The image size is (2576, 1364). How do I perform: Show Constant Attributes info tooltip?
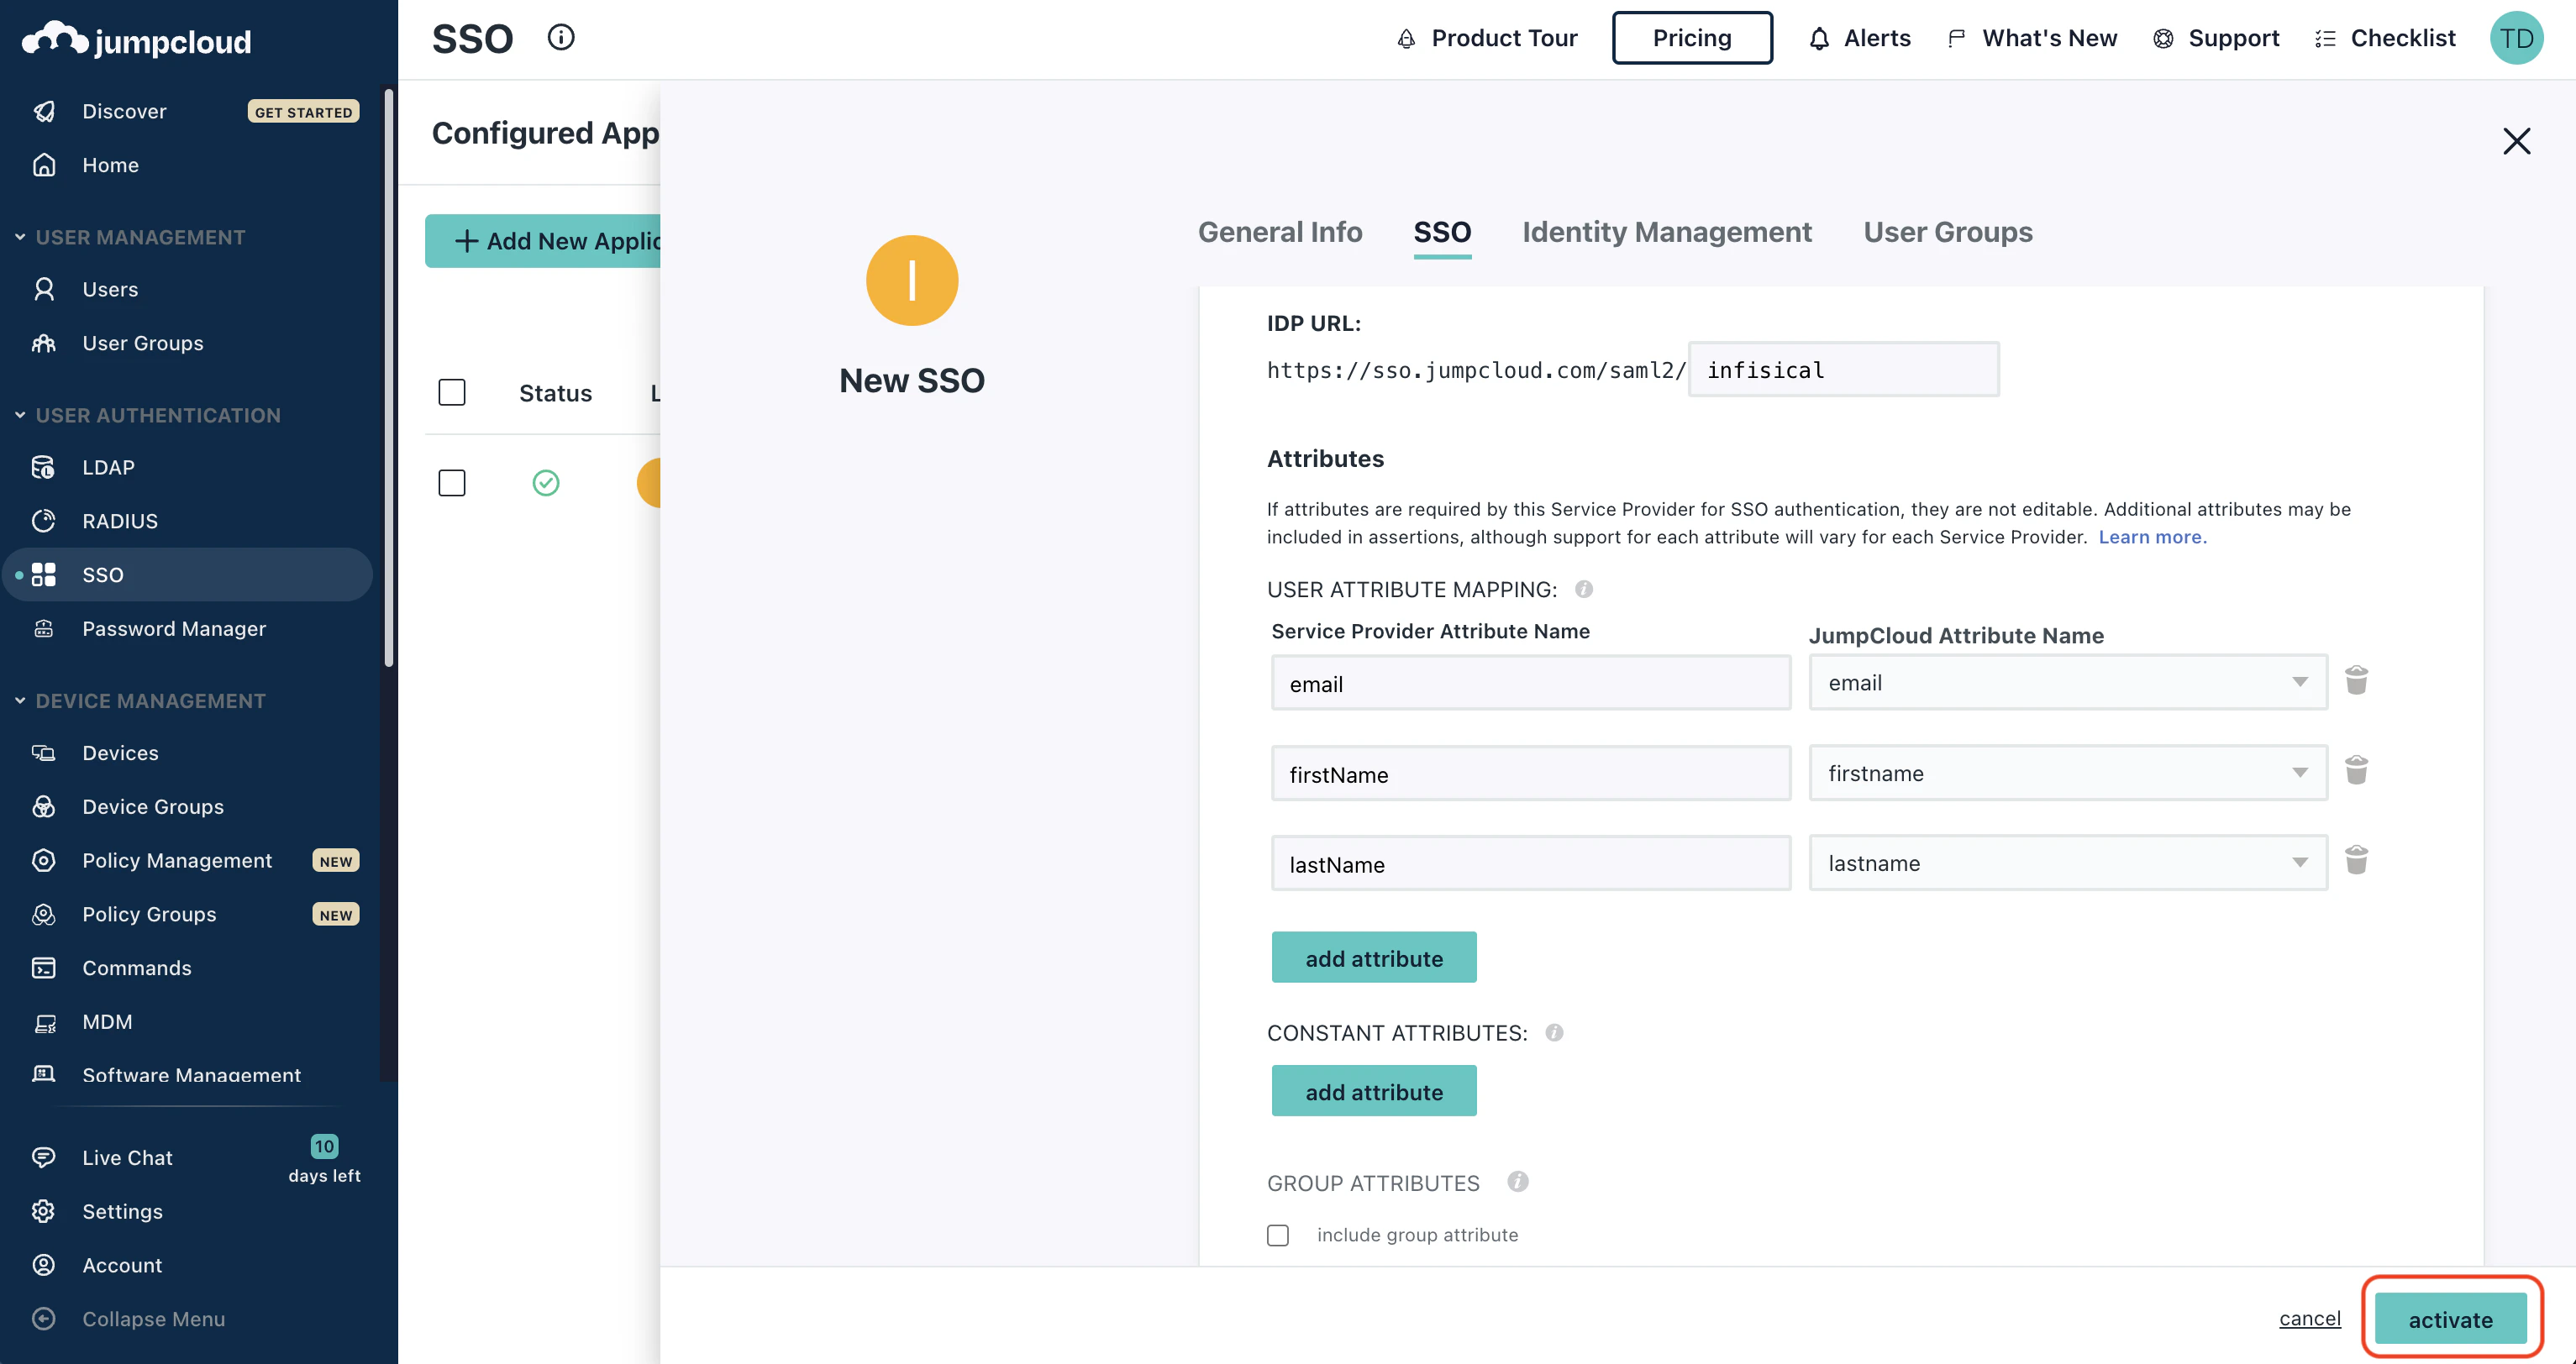[1554, 1033]
